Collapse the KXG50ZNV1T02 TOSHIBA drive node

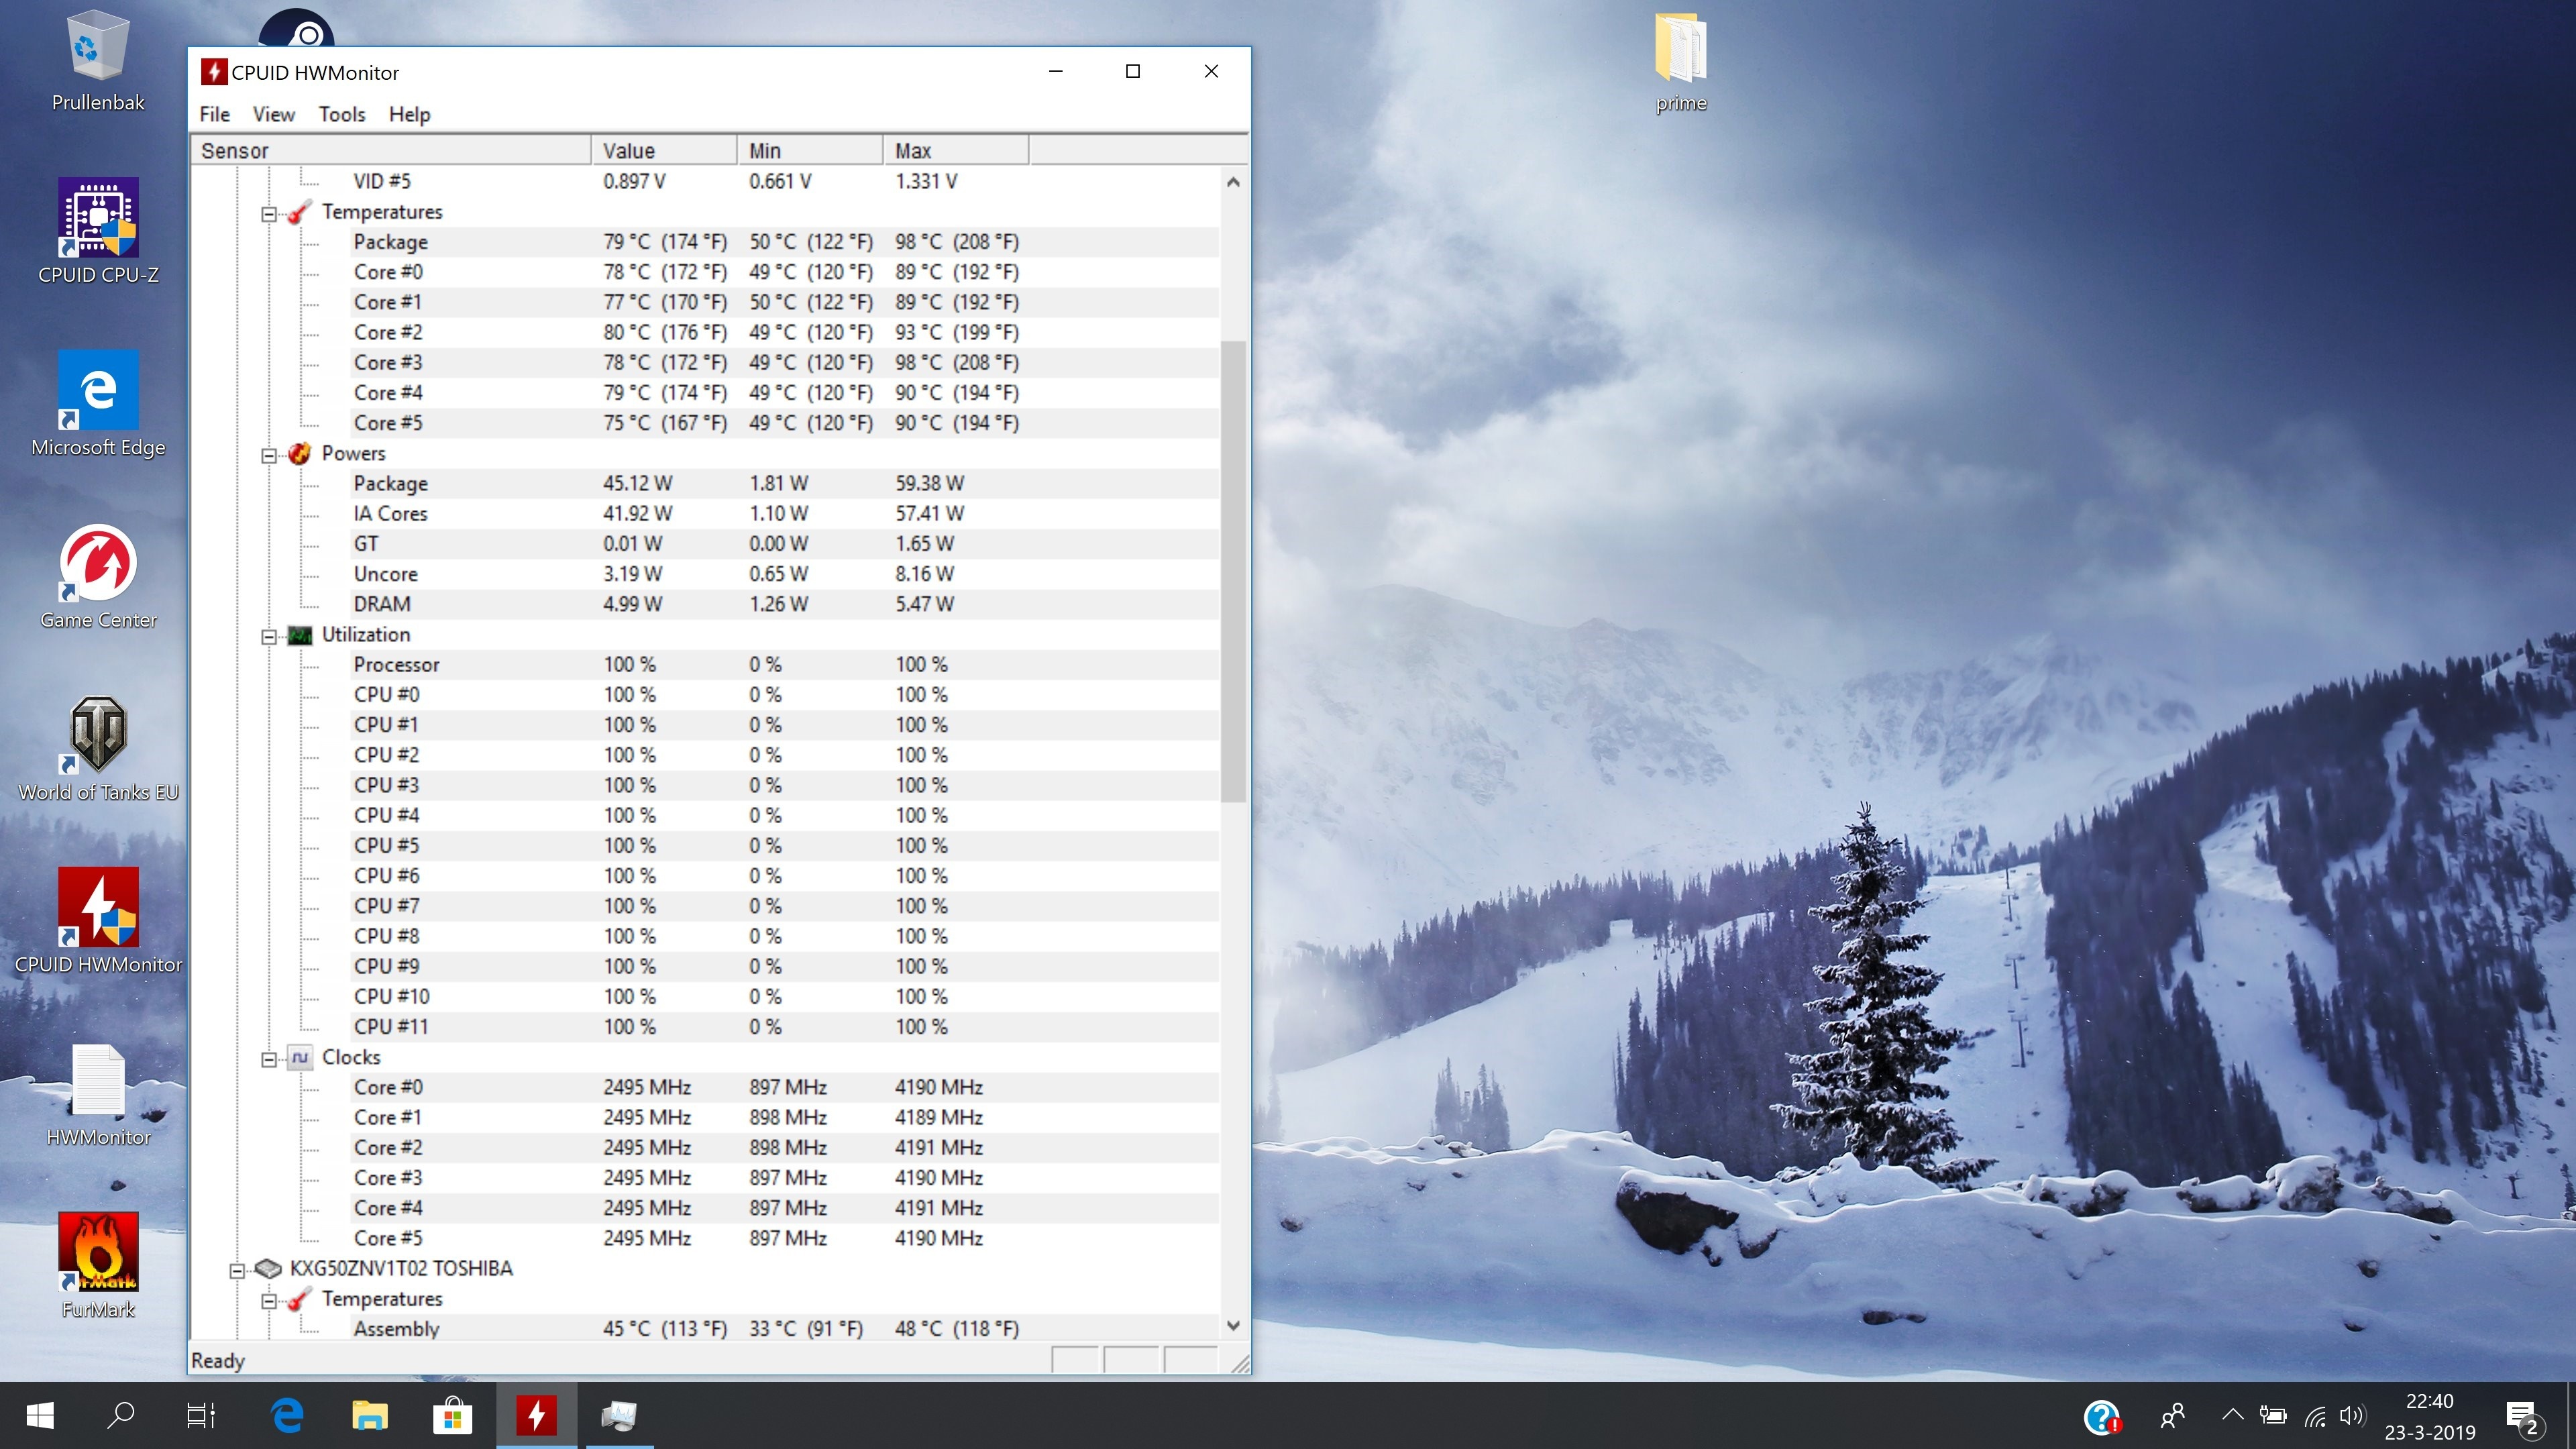point(237,1271)
